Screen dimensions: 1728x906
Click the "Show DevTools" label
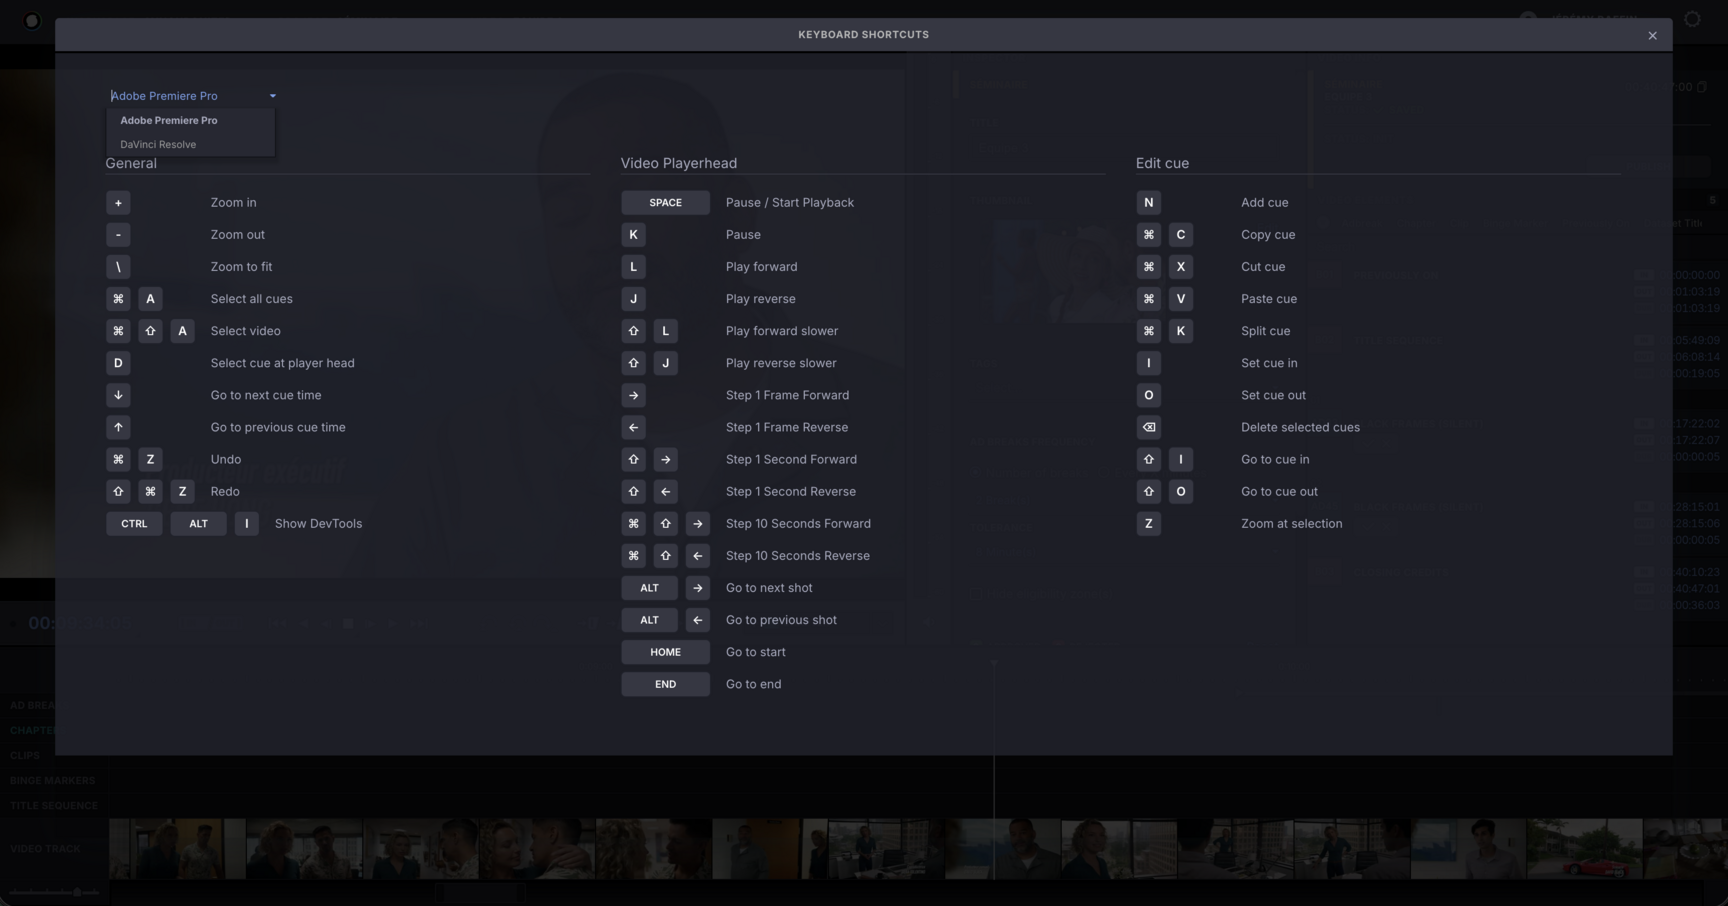pyautogui.click(x=318, y=524)
